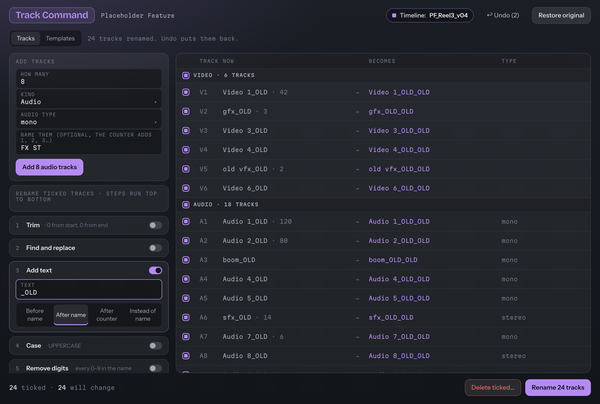Choose Instead of name position
The height and width of the screenshot is (404, 600).
(x=143, y=315)
